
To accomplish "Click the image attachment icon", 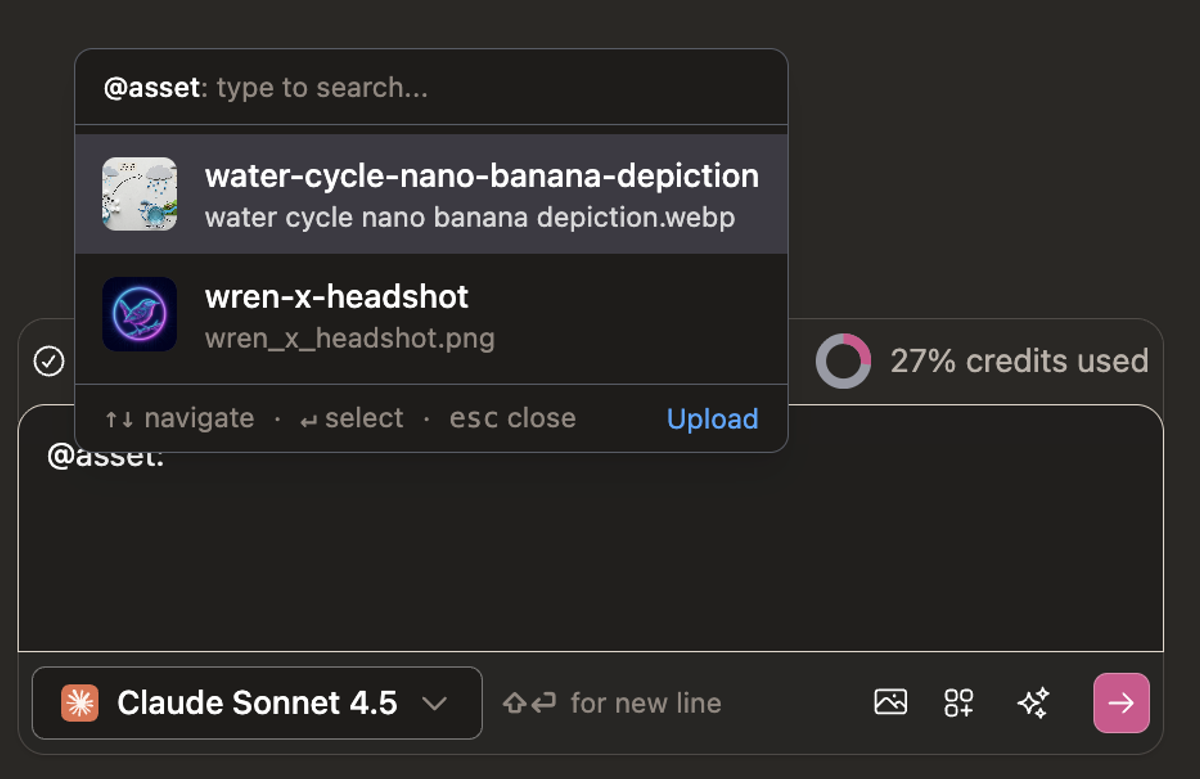I will 890,702.
